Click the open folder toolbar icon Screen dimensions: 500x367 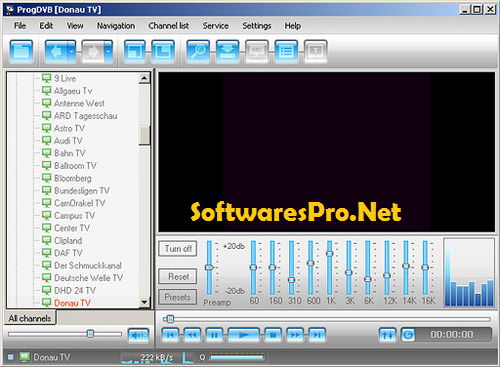point(21,52)
